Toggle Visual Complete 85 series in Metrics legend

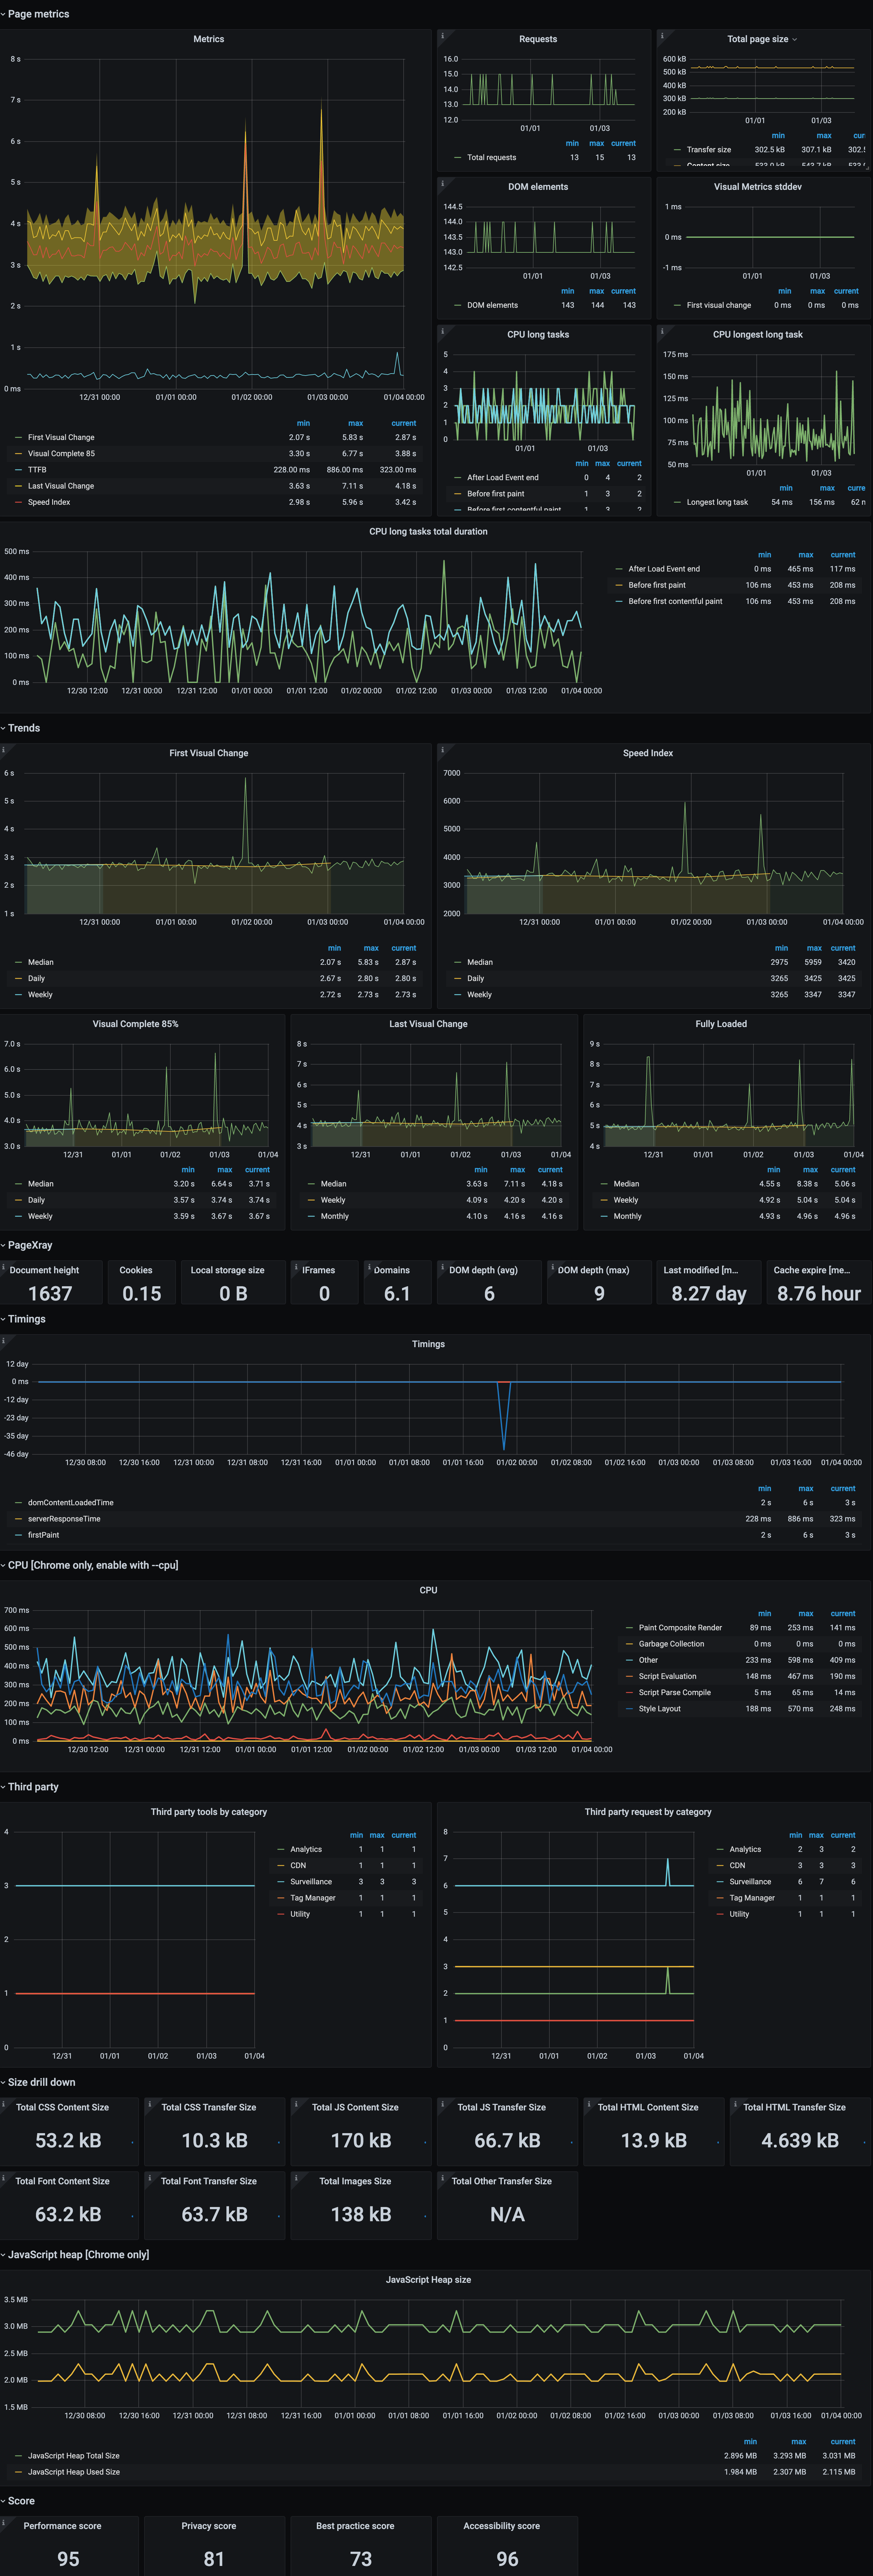[x=61, y=454]
